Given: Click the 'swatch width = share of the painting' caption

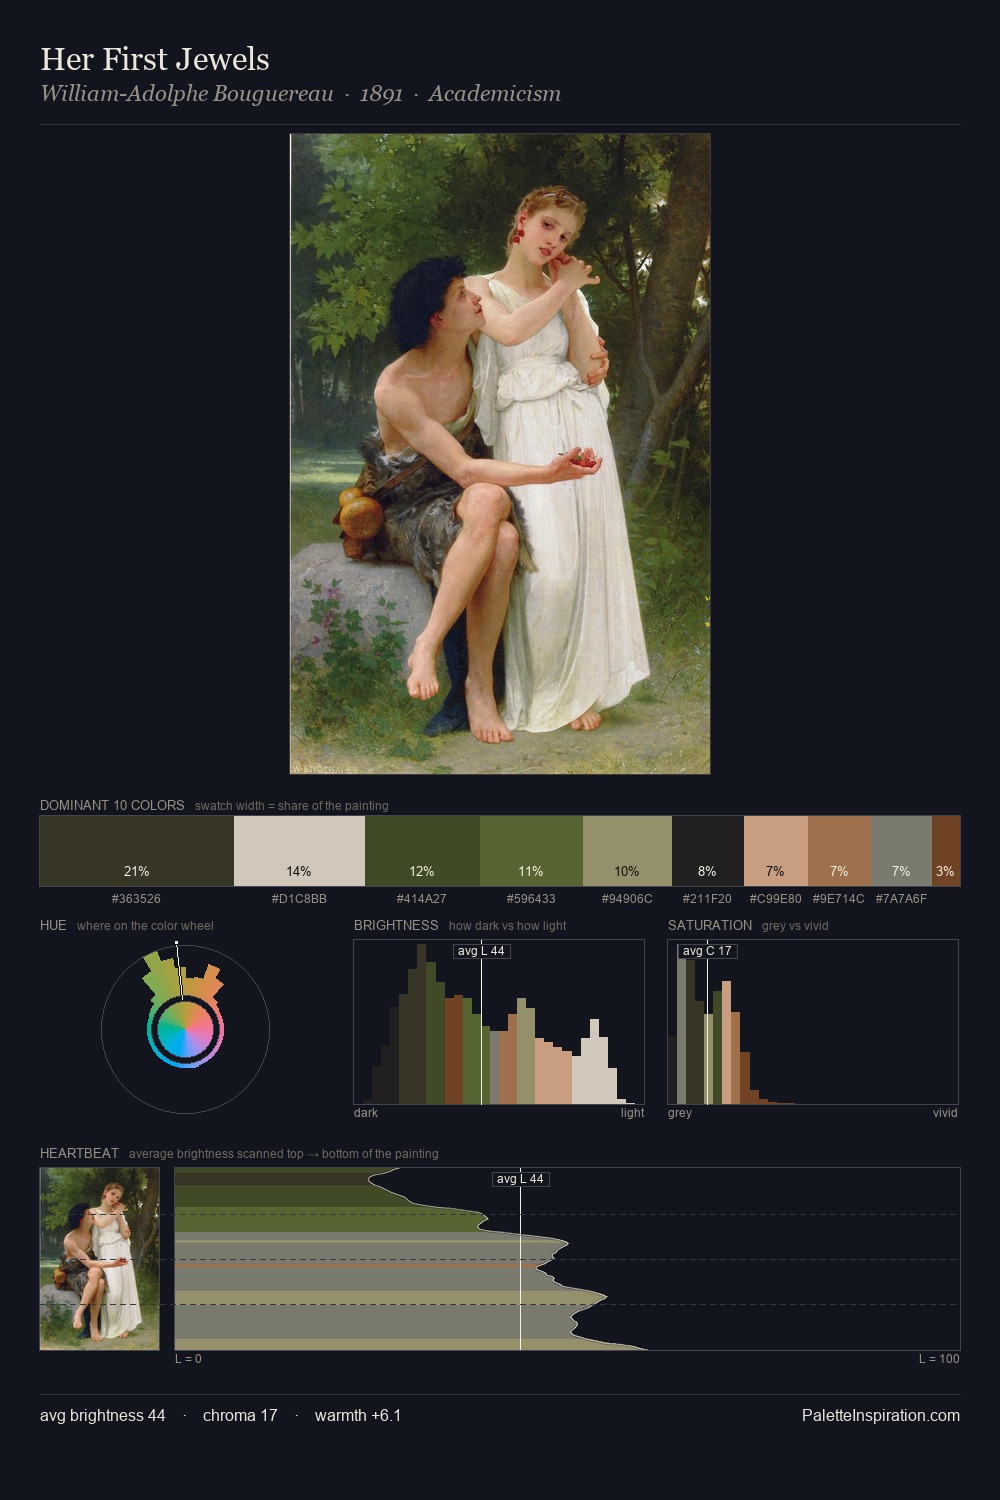Looking at the screenshot, I should click(292, 806).
